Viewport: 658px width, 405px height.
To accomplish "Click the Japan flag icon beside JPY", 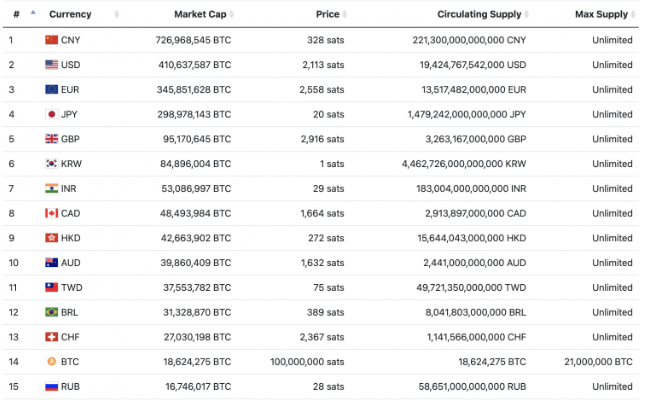I will pyautogui.click(x=51, y=114).
